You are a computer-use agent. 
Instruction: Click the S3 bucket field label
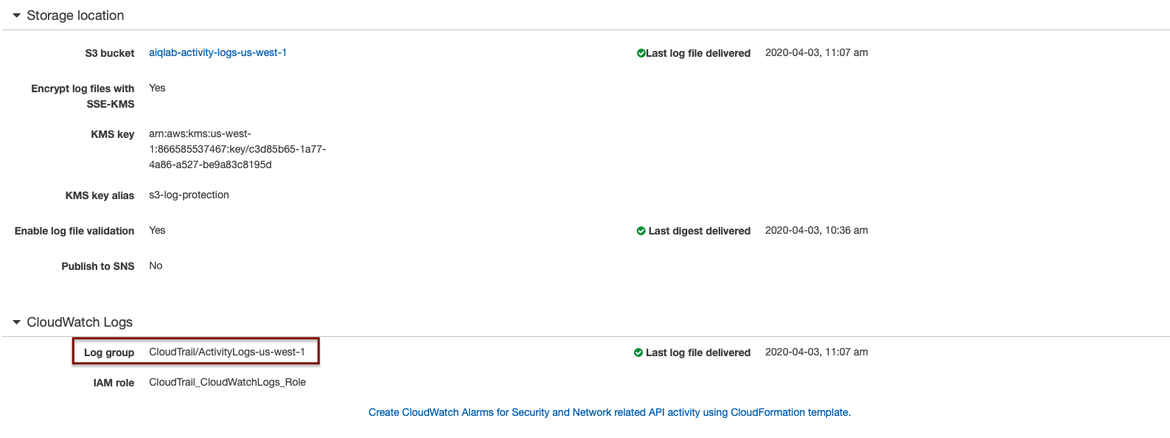click(x=109, y=53)
